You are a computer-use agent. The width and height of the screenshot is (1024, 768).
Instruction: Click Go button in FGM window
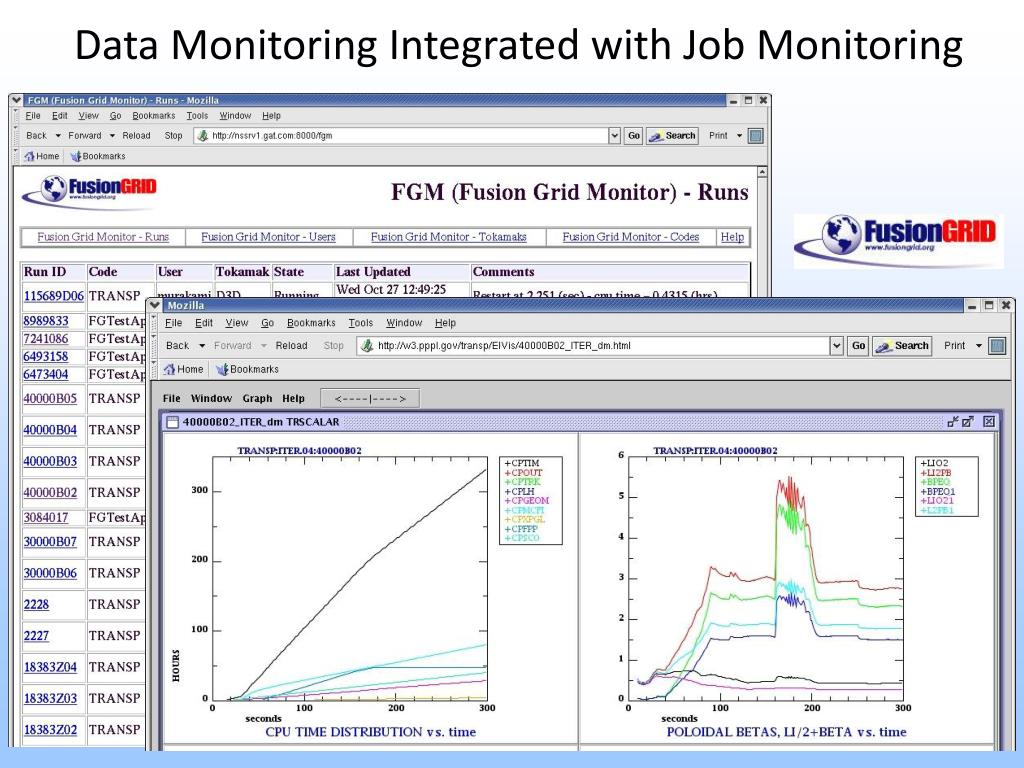[x=633, y=136]
